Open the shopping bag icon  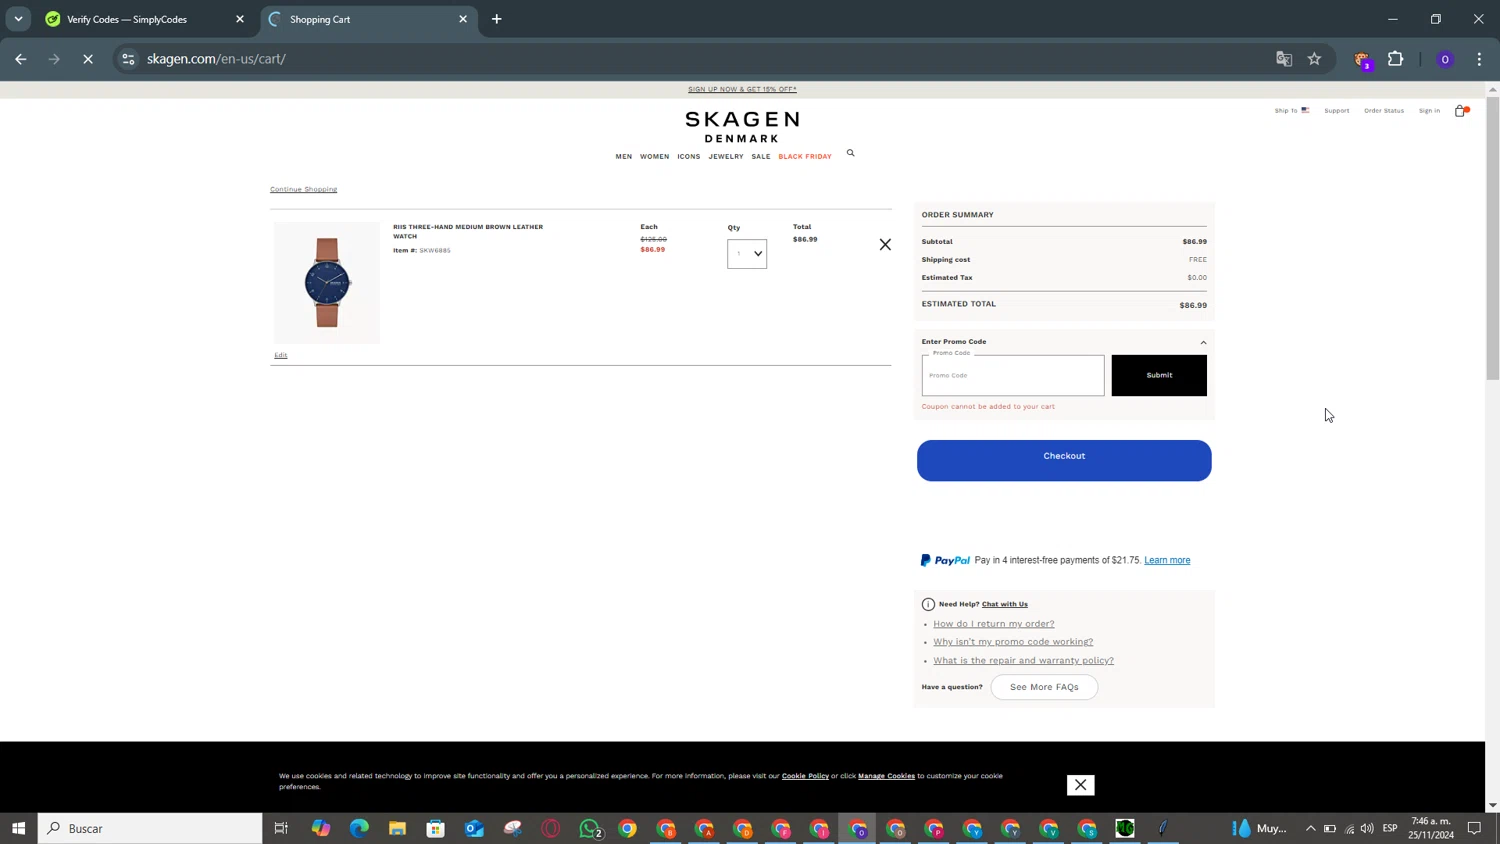coord(1461,111)
